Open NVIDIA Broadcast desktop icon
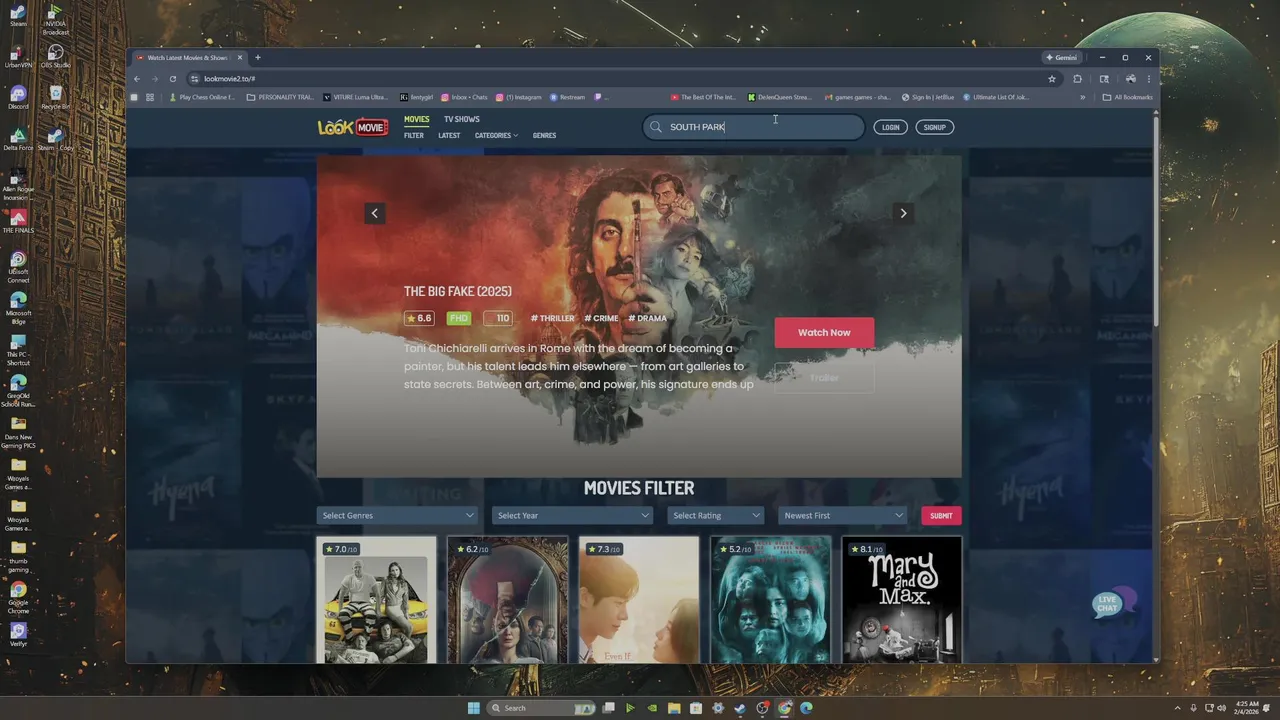The width and height of the screenshot is (1280, 720). point(55,19)
